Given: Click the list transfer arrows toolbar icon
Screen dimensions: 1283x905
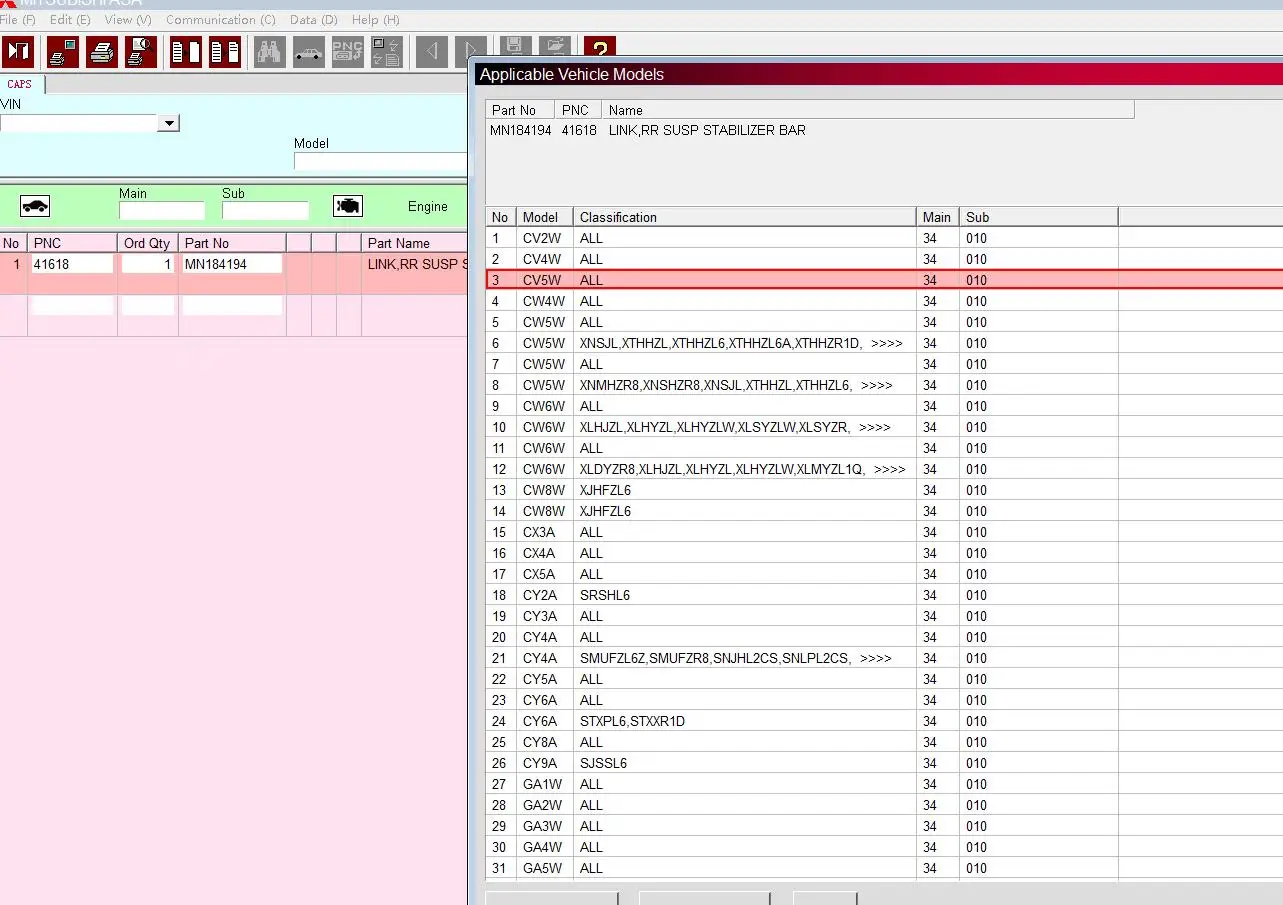Looking at the screenshot, I should pyautogui.click(x=386, y=51).
